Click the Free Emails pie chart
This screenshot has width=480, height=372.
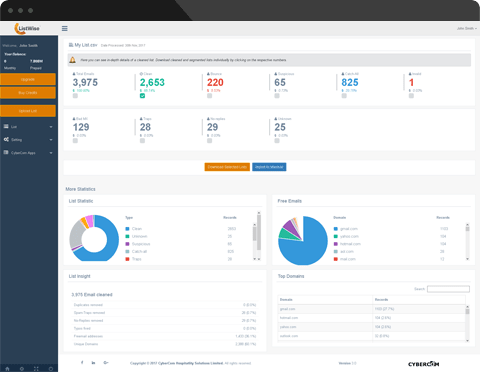(x=303, y=240)
